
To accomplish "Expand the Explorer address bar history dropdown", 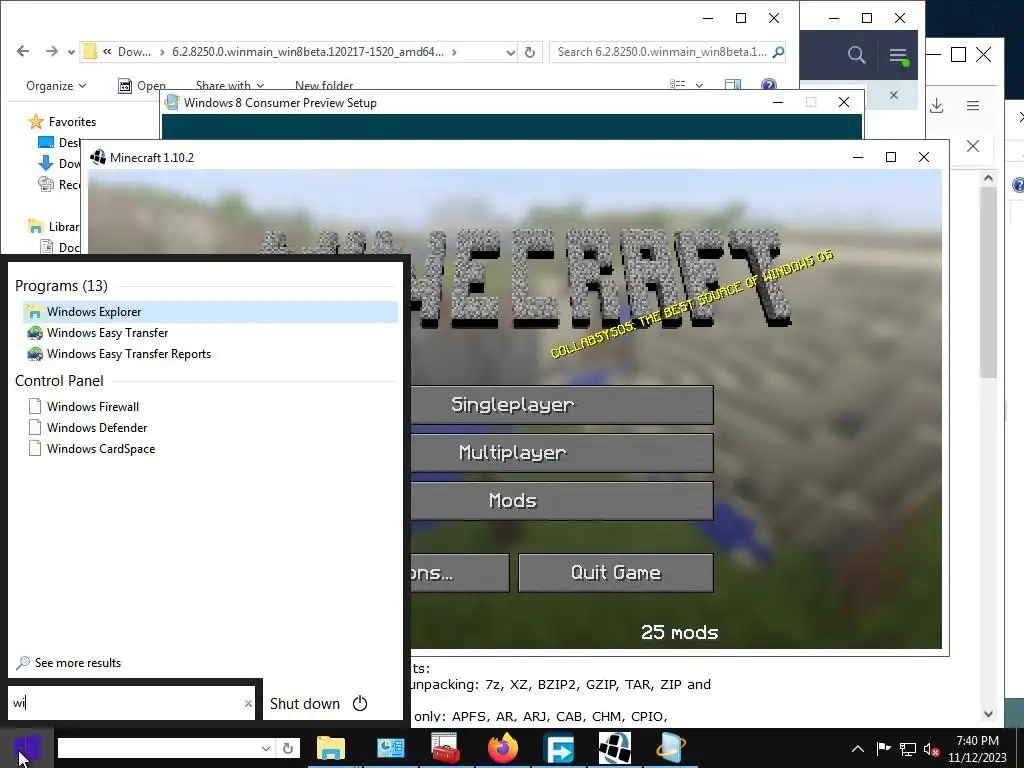I will (x=511, y=52).
